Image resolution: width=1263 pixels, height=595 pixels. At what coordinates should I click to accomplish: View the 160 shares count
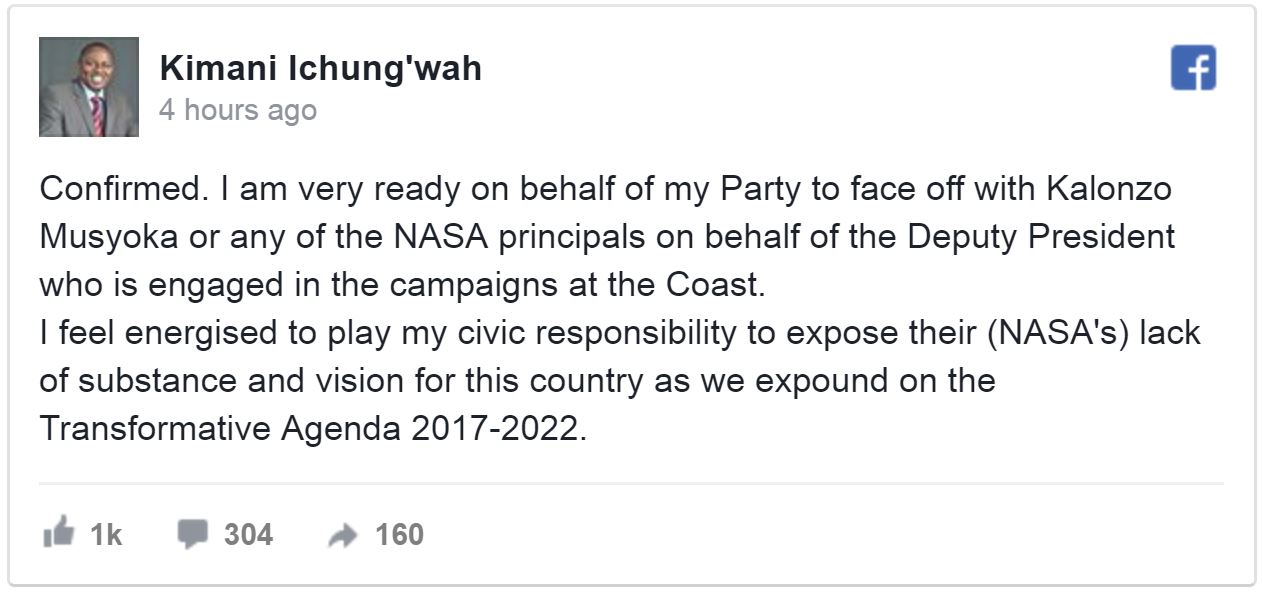point(399,535)
